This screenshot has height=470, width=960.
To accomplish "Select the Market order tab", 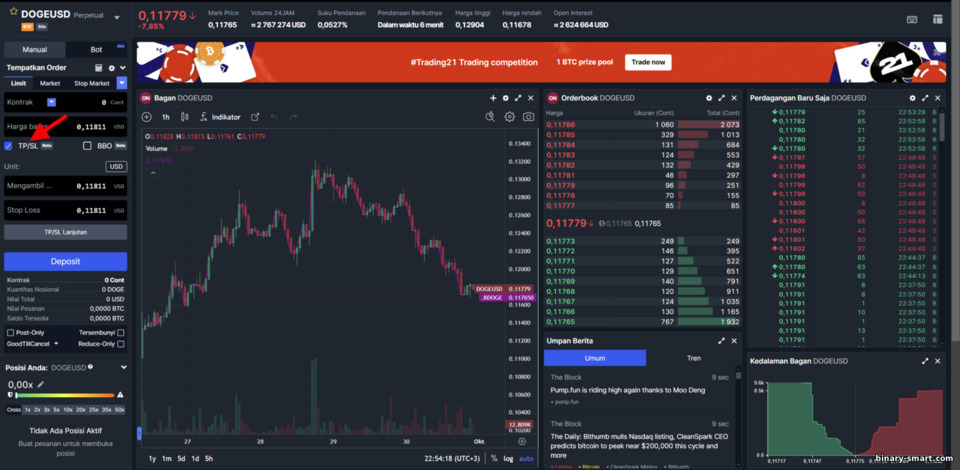I will click(x=50, y=83).
